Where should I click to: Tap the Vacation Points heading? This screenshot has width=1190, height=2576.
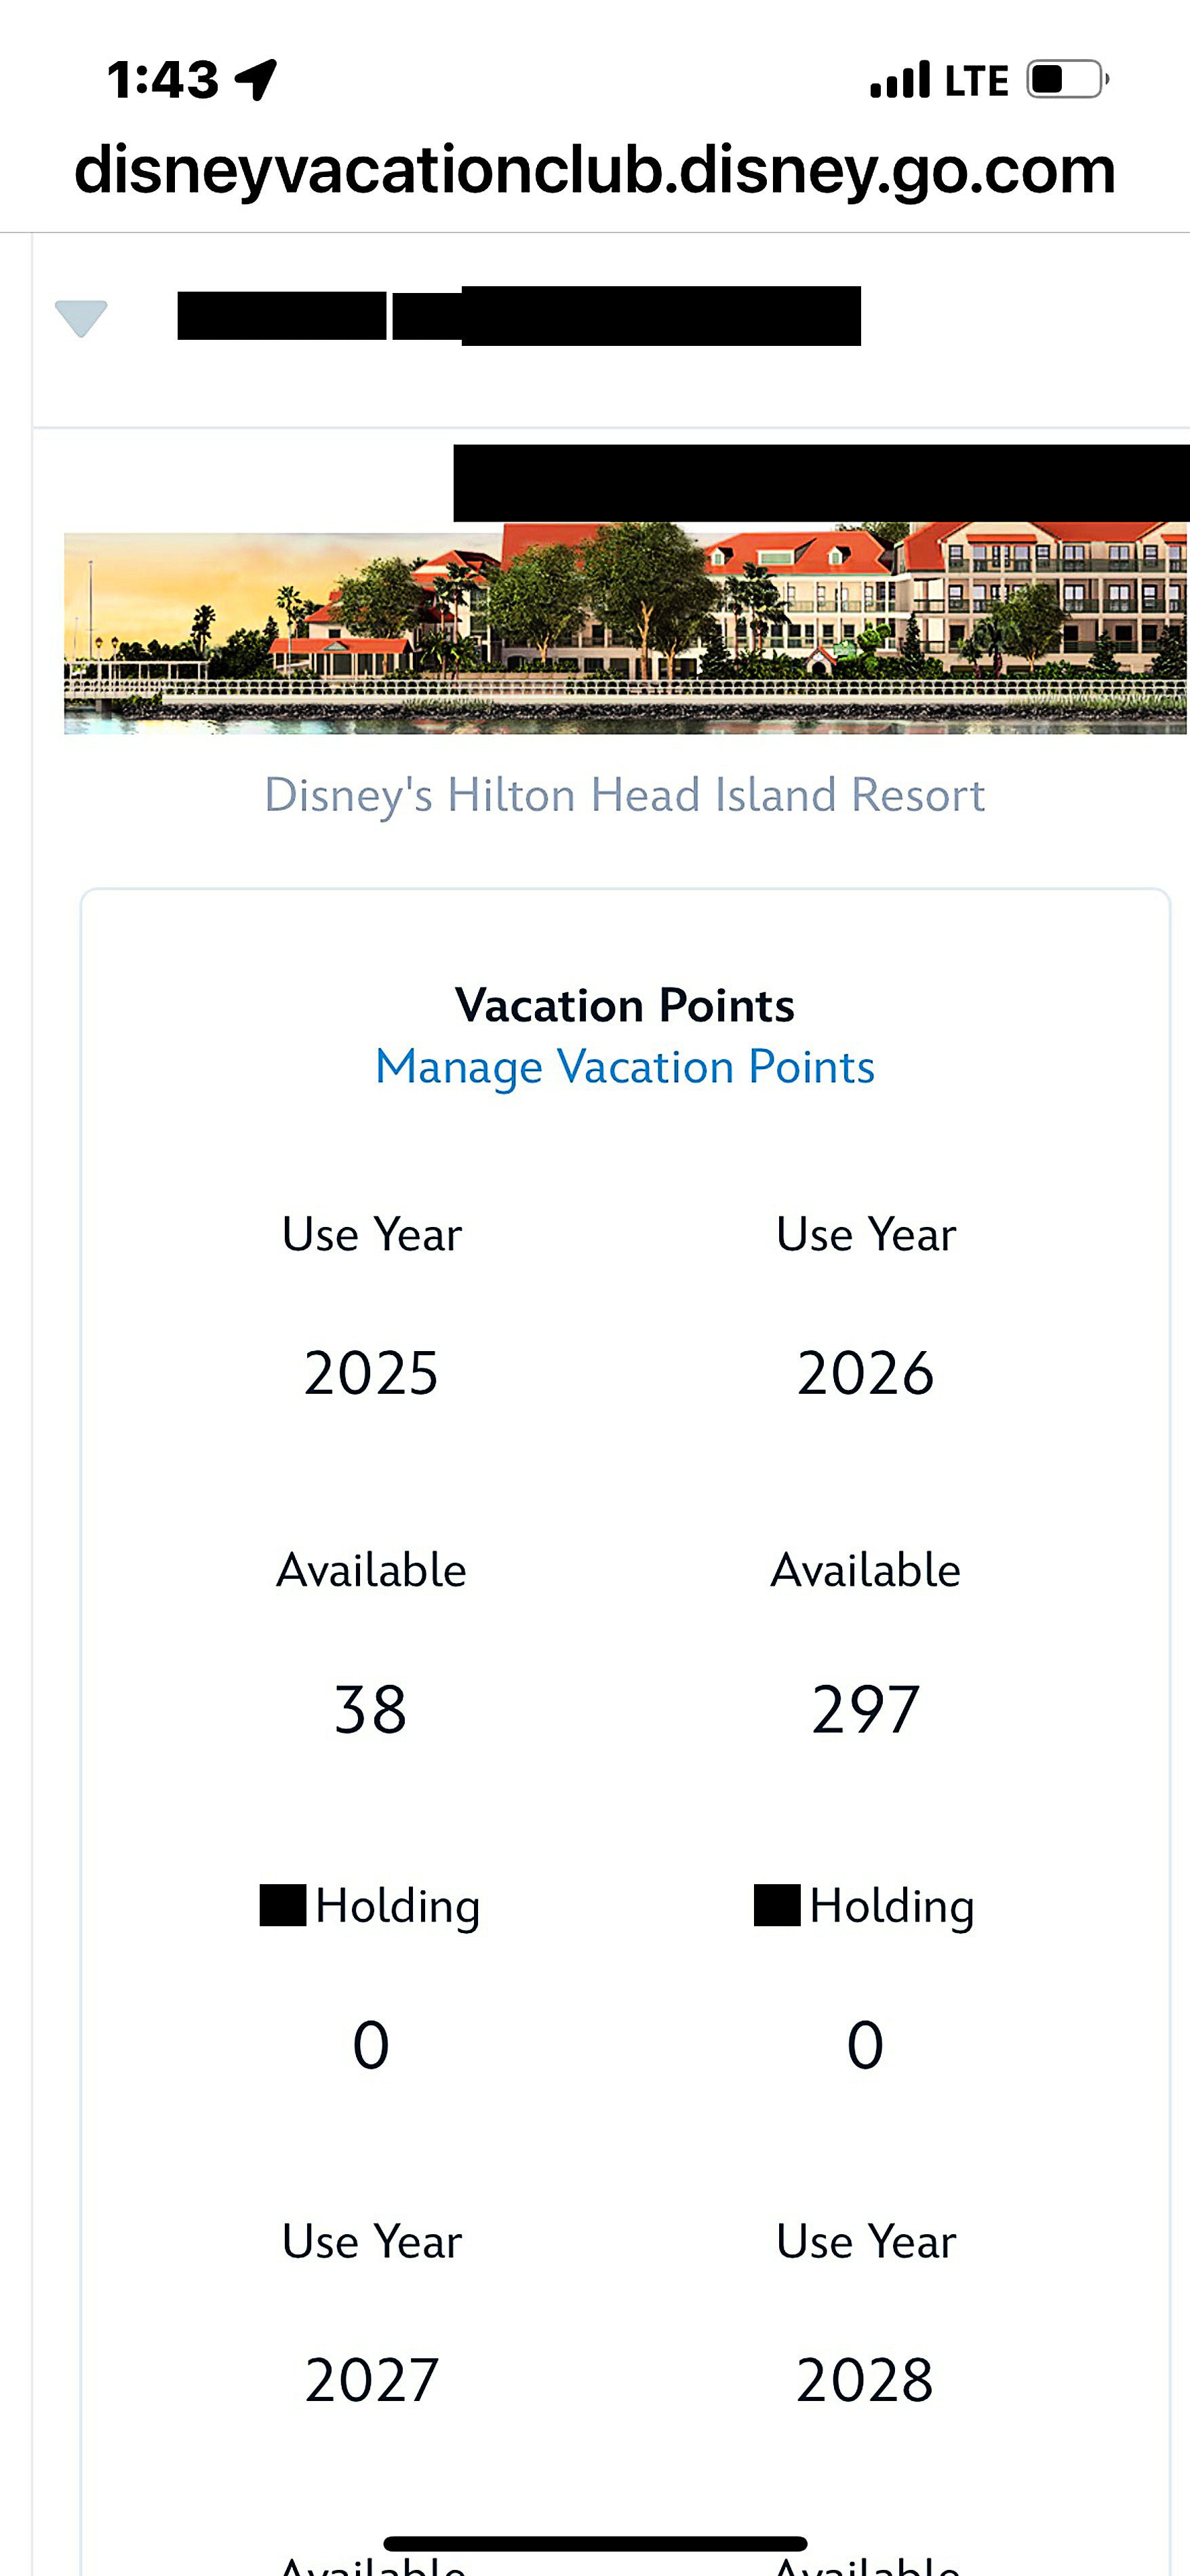click(625, 1005)
